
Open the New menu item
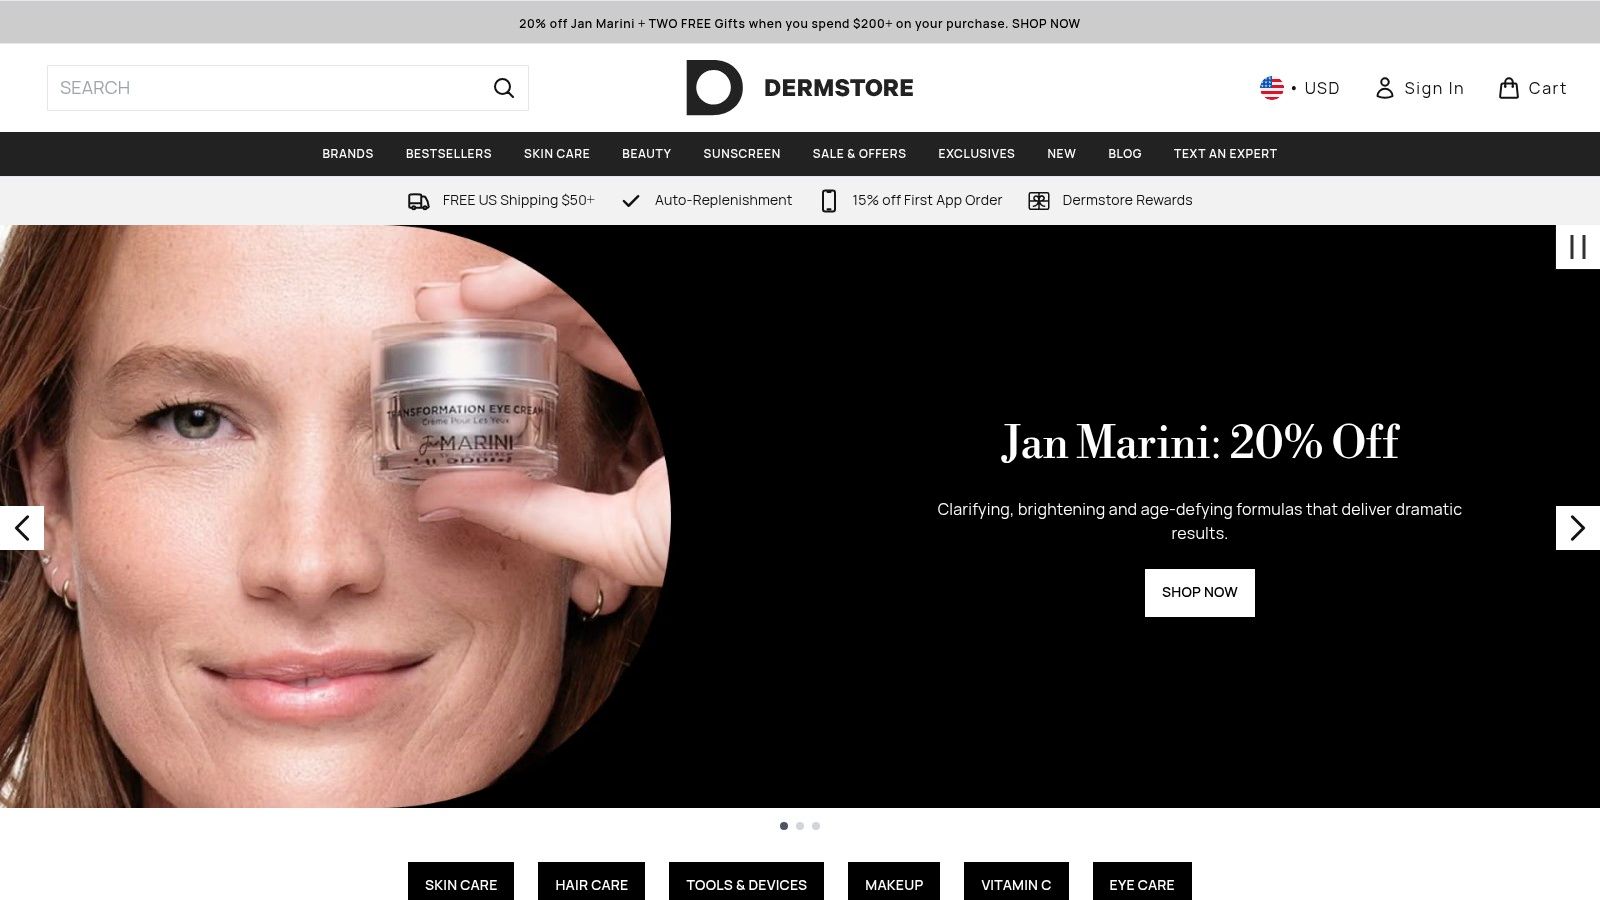pos(1061,154)
